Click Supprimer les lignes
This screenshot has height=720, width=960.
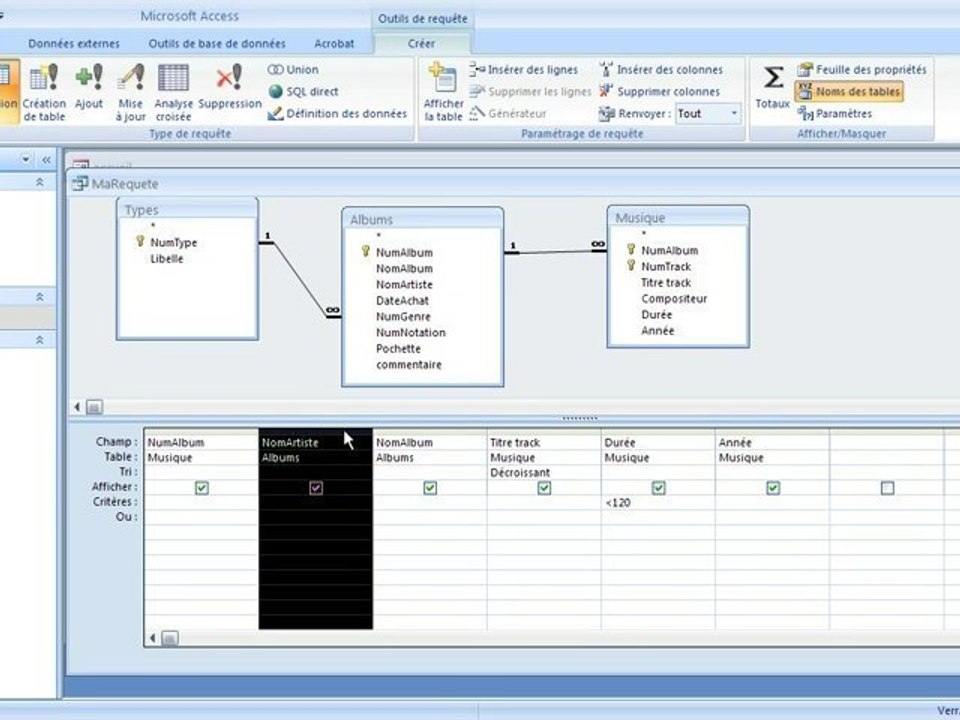click(530, 92)
